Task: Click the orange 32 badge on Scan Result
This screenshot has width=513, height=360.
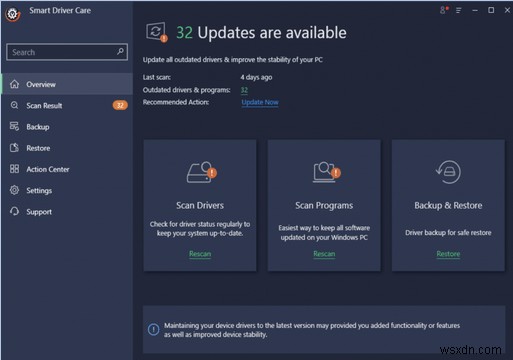Action: 120,105
